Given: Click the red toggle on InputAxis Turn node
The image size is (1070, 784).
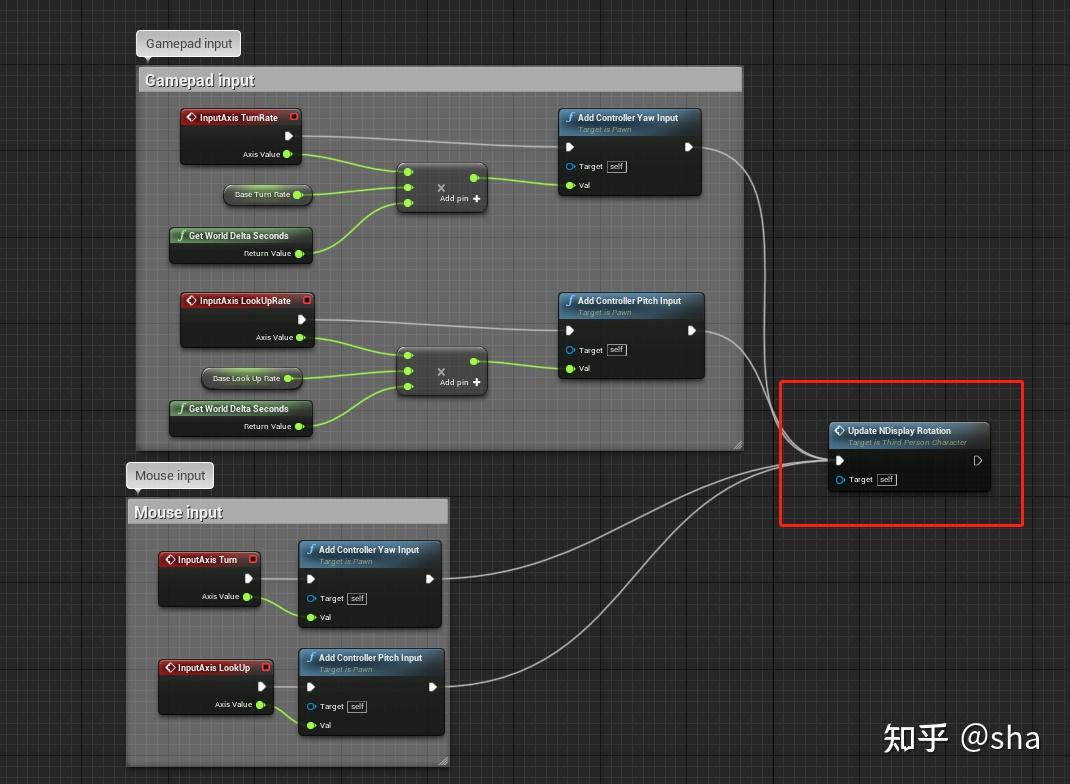Looking at the screenshot, I should click(x=254, y=559).
